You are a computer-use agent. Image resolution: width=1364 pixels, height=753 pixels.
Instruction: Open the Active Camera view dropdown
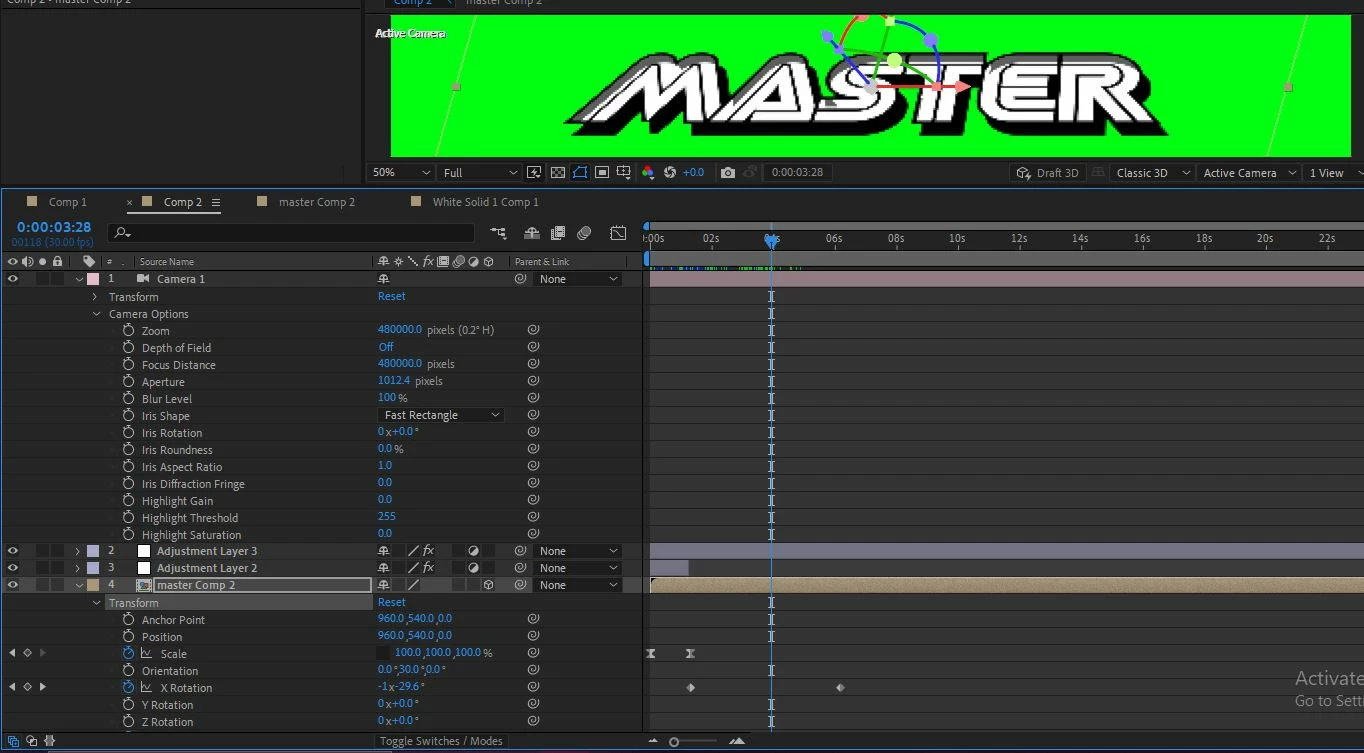[1250, 173]
